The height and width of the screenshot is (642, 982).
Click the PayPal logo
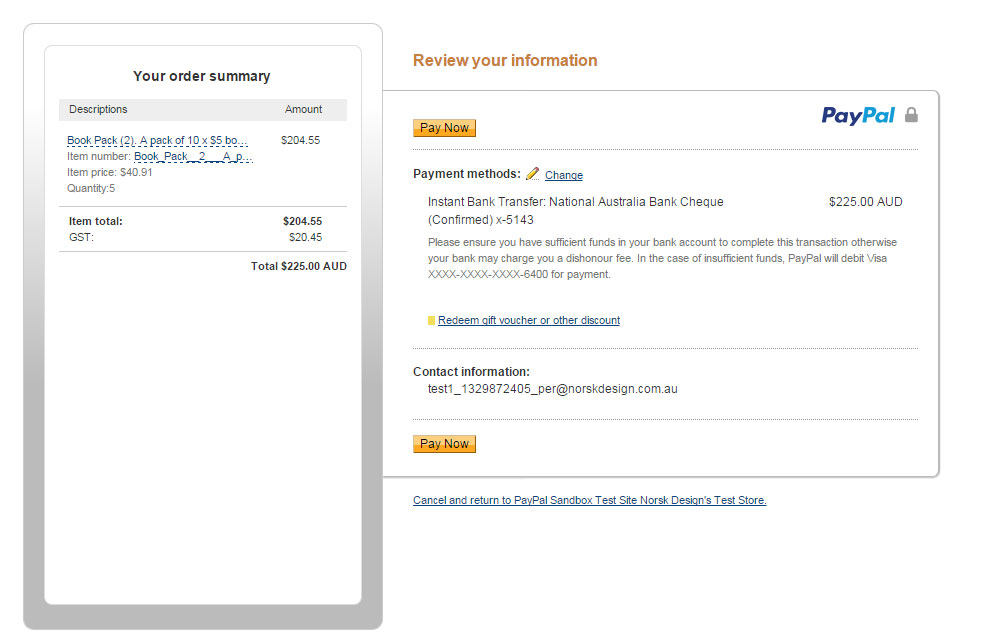858,116
